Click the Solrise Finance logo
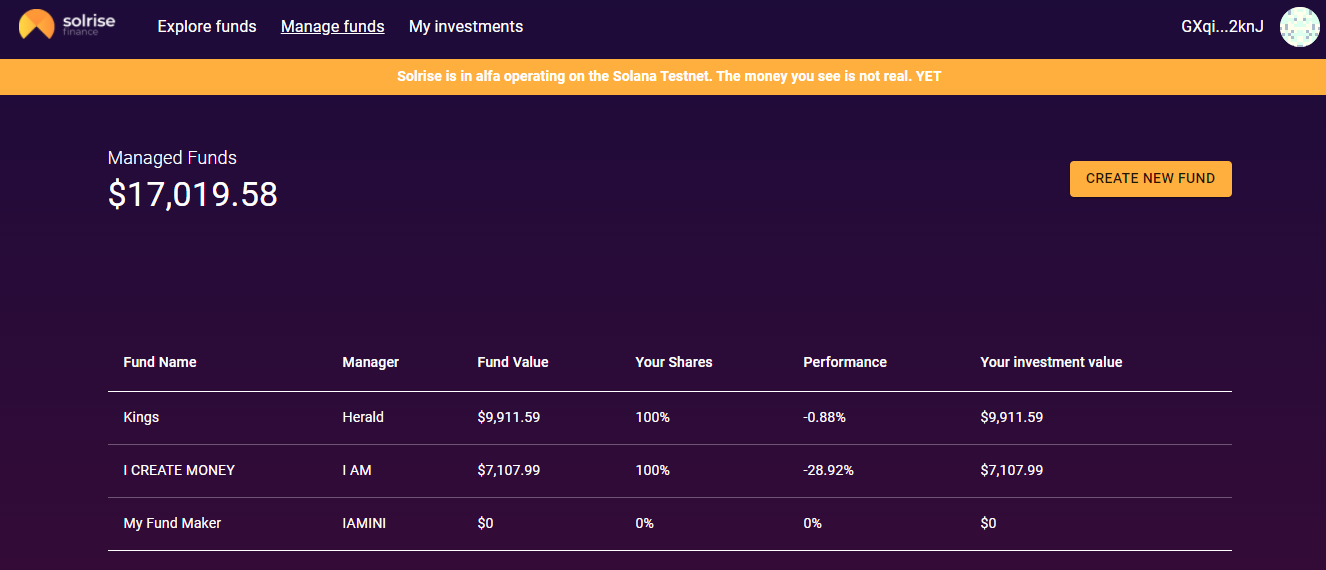The image size is (1326, 570). [x=67, y=25]
